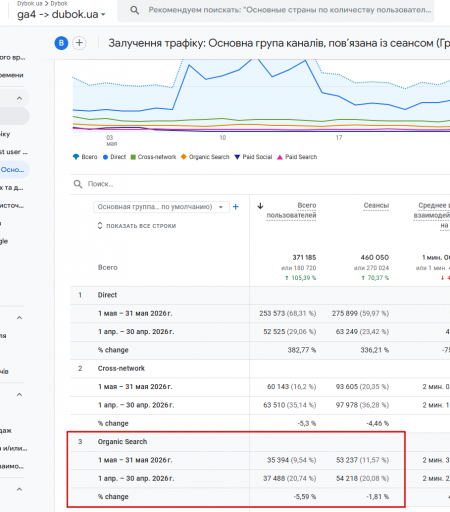Image resolution: width=450 pixels, height=512 pixels.
Task: Open the ga4 -> dubok.ua property dropdown
Action: 61,14
